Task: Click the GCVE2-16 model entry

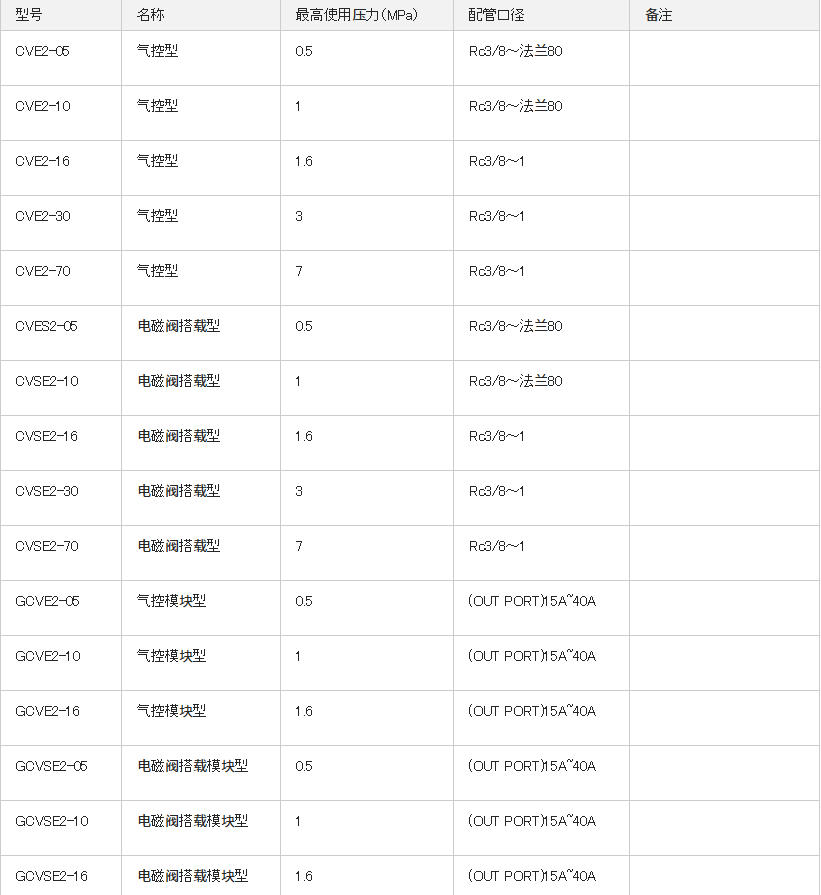Action: coord(47,711)
